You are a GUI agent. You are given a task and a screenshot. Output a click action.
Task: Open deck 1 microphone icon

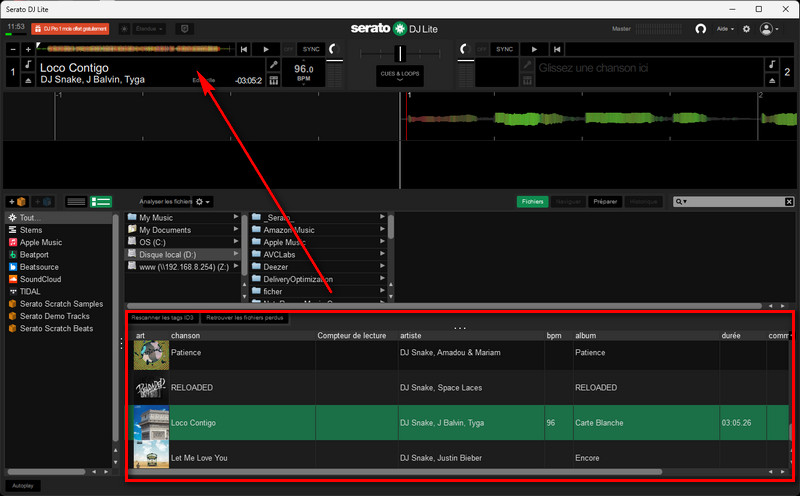click(273, 64)
